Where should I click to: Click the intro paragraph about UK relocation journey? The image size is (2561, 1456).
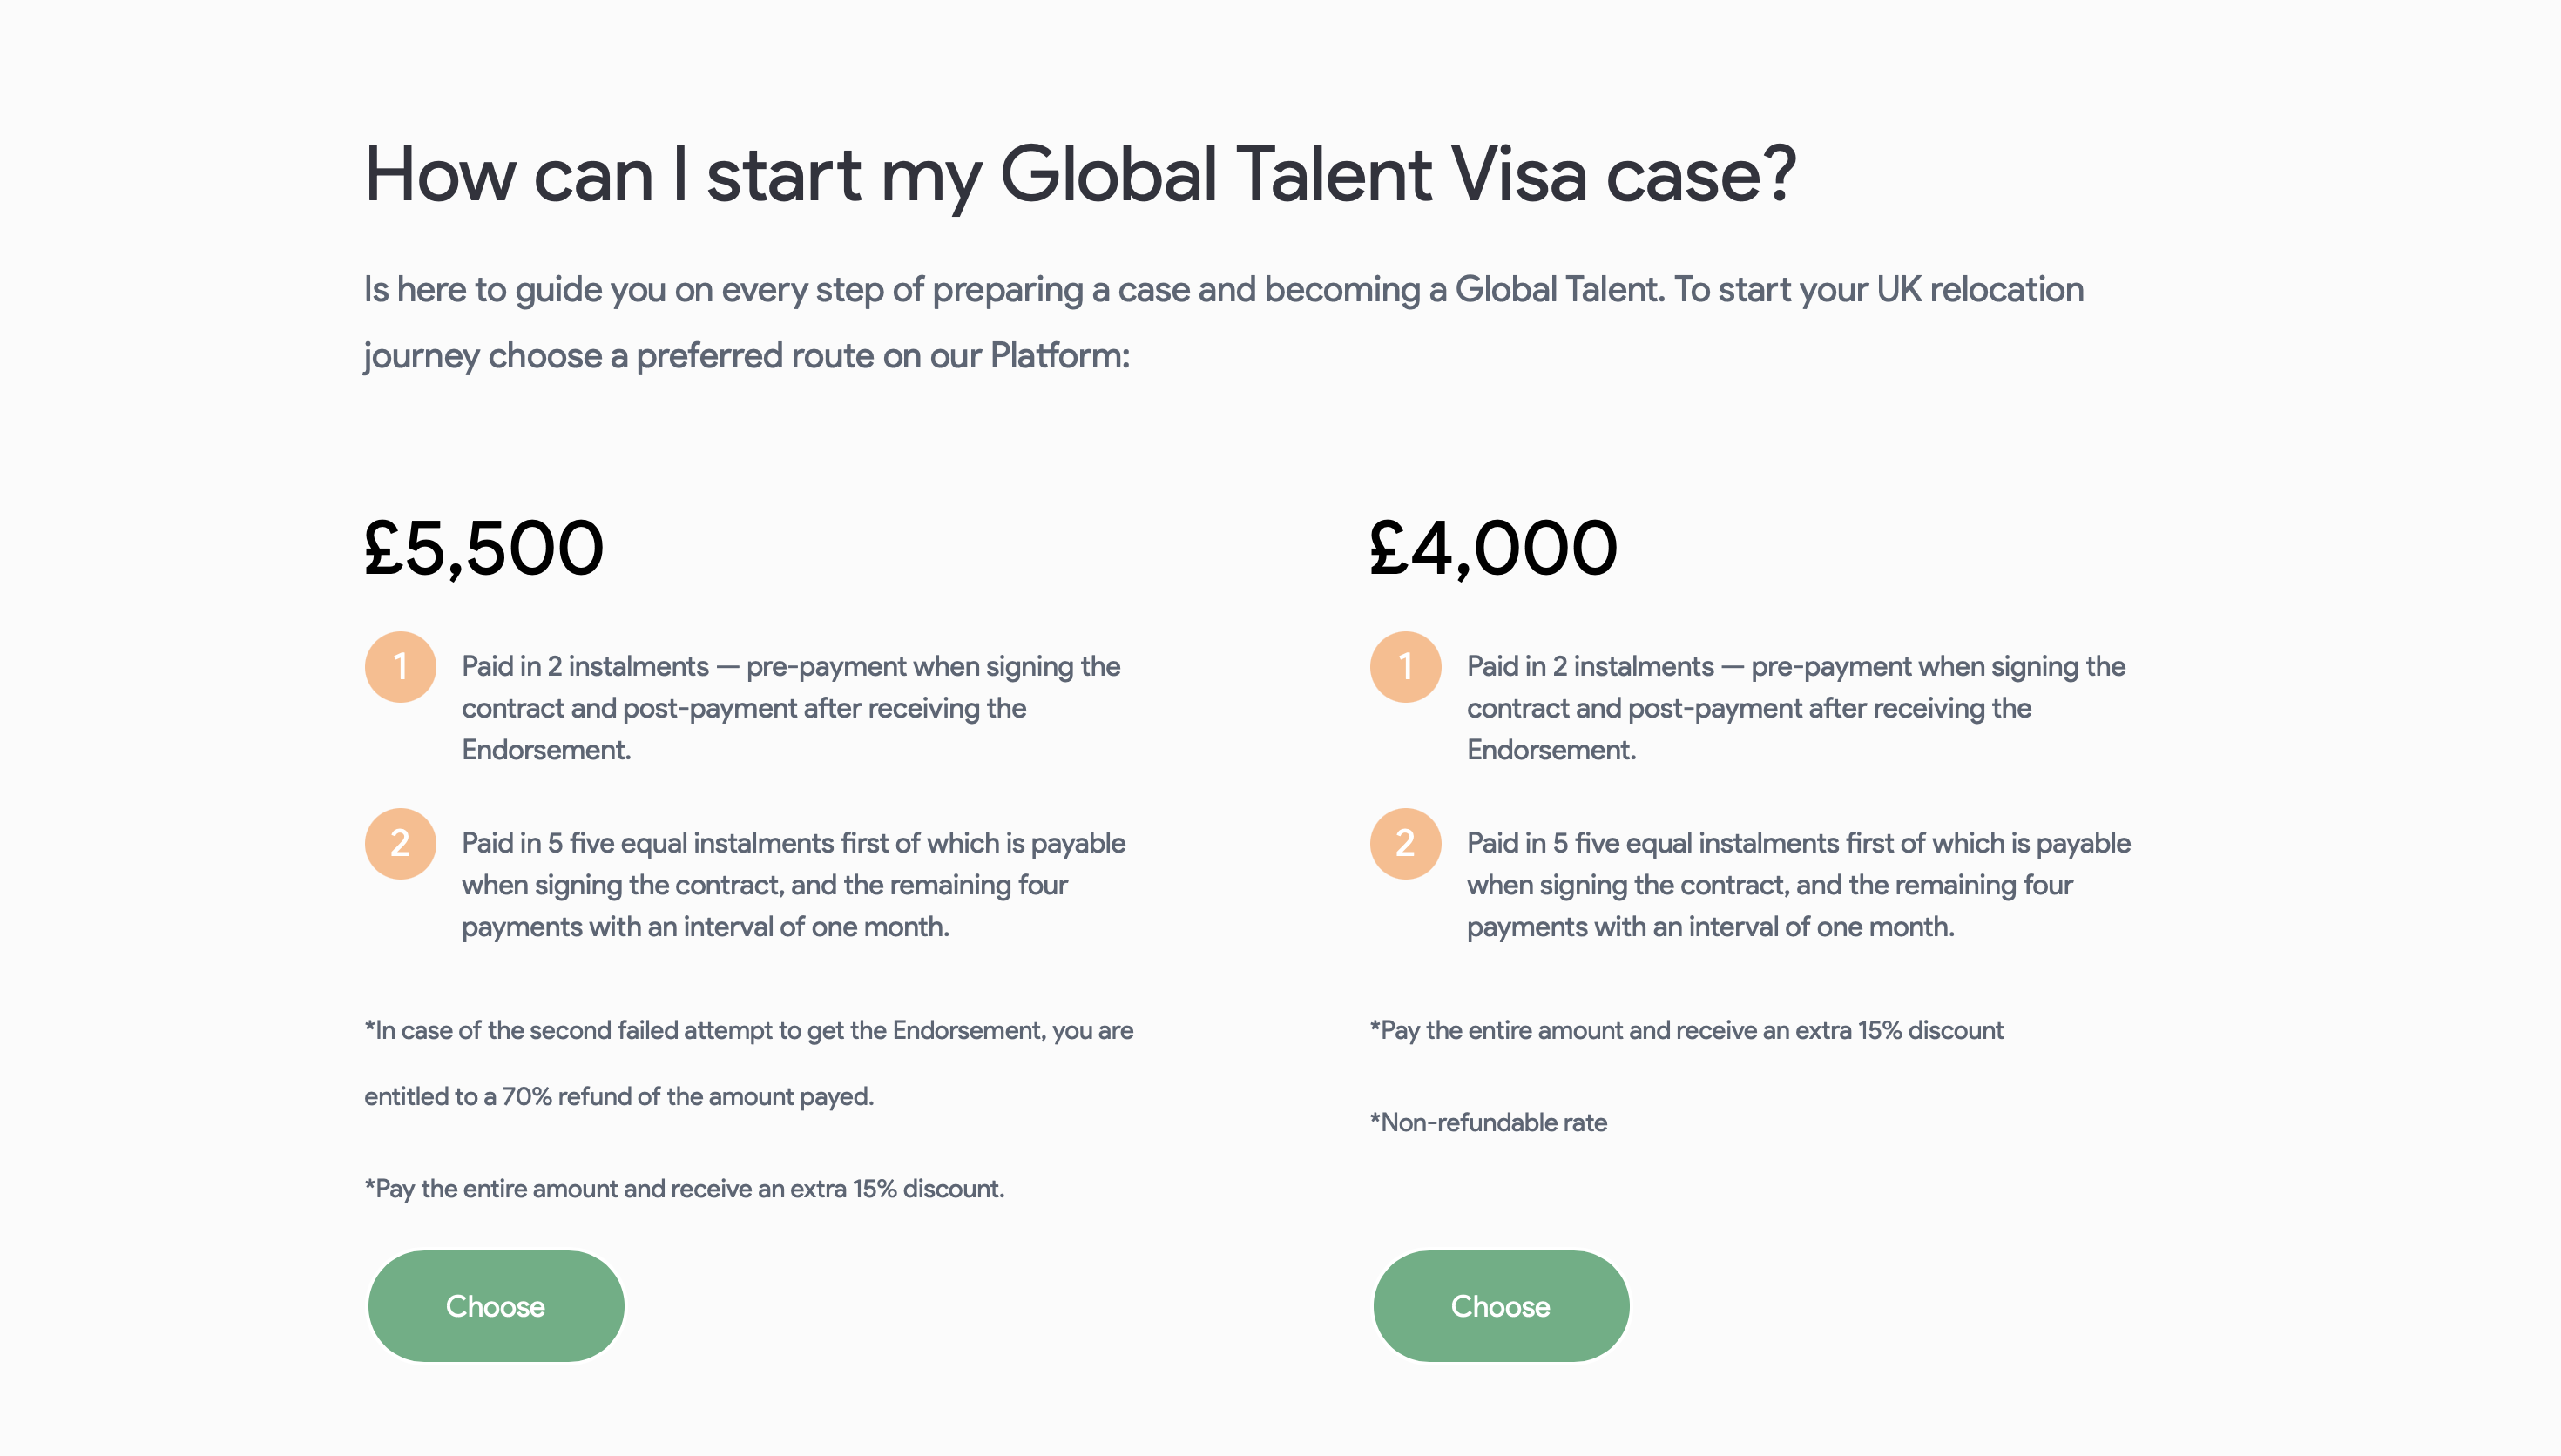[1224, 323]
